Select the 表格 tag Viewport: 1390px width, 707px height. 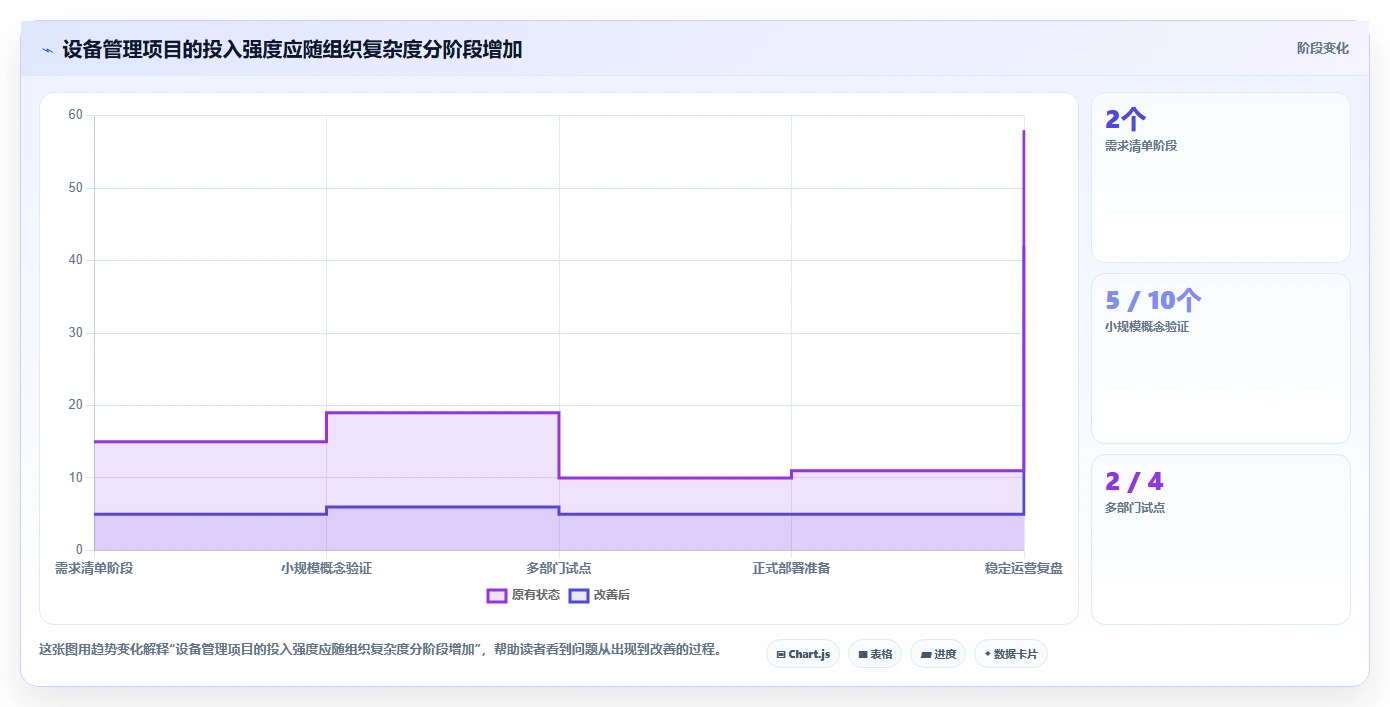click(875, 654)
